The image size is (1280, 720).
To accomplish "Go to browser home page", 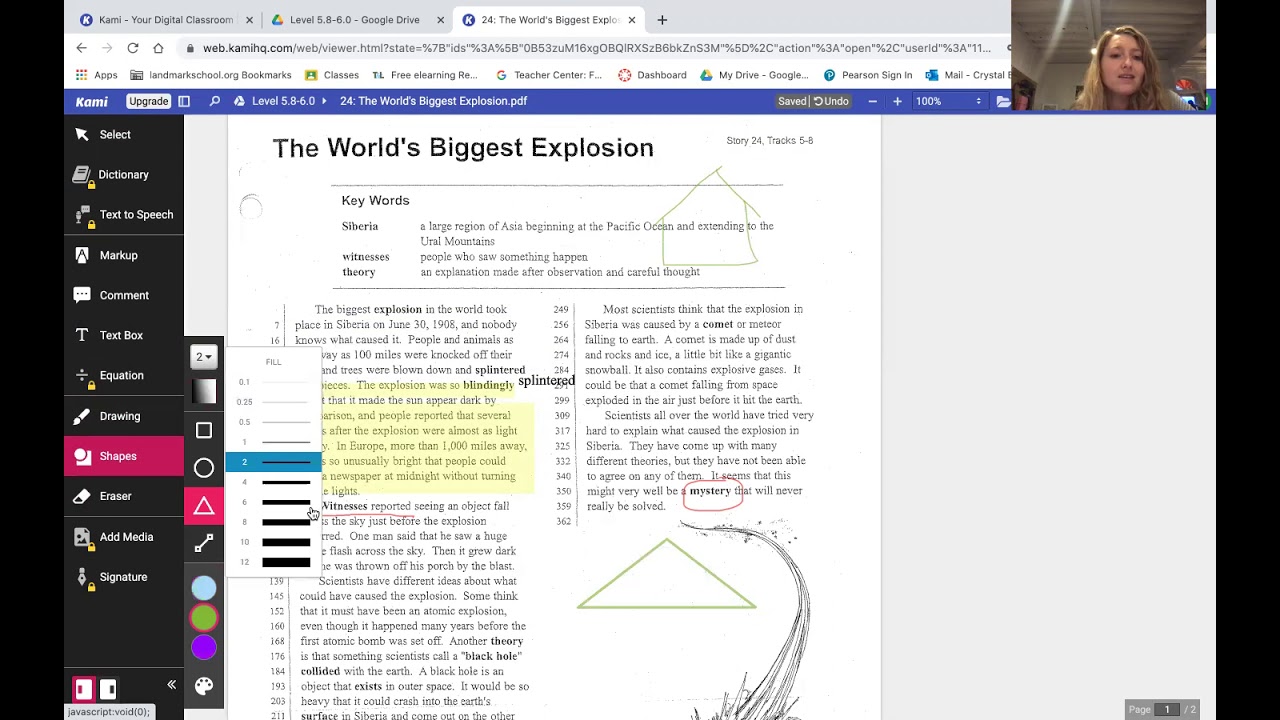I will coord(158,48).
